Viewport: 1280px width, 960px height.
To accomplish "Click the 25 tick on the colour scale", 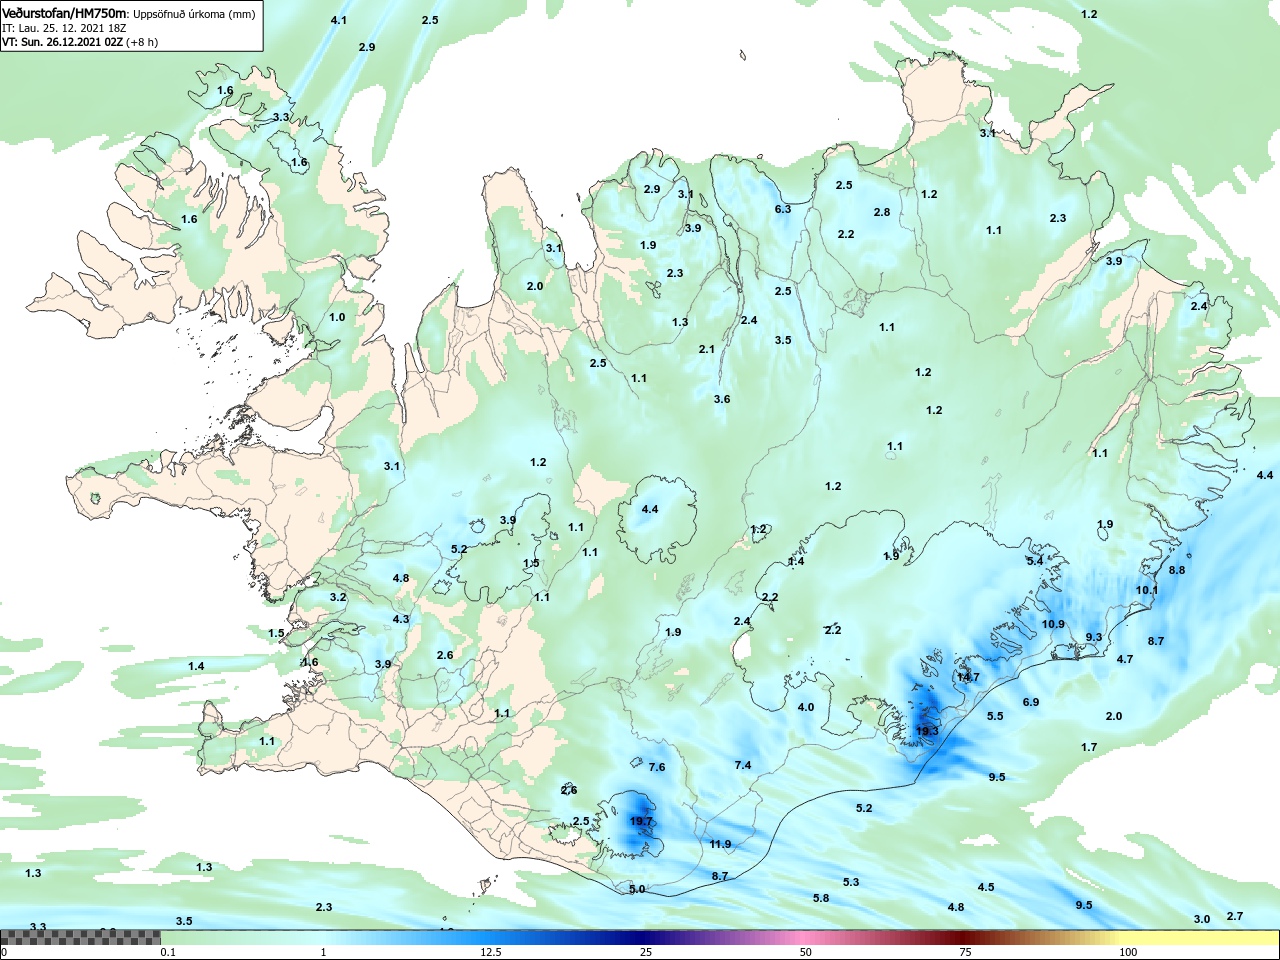I will point(648,953).
